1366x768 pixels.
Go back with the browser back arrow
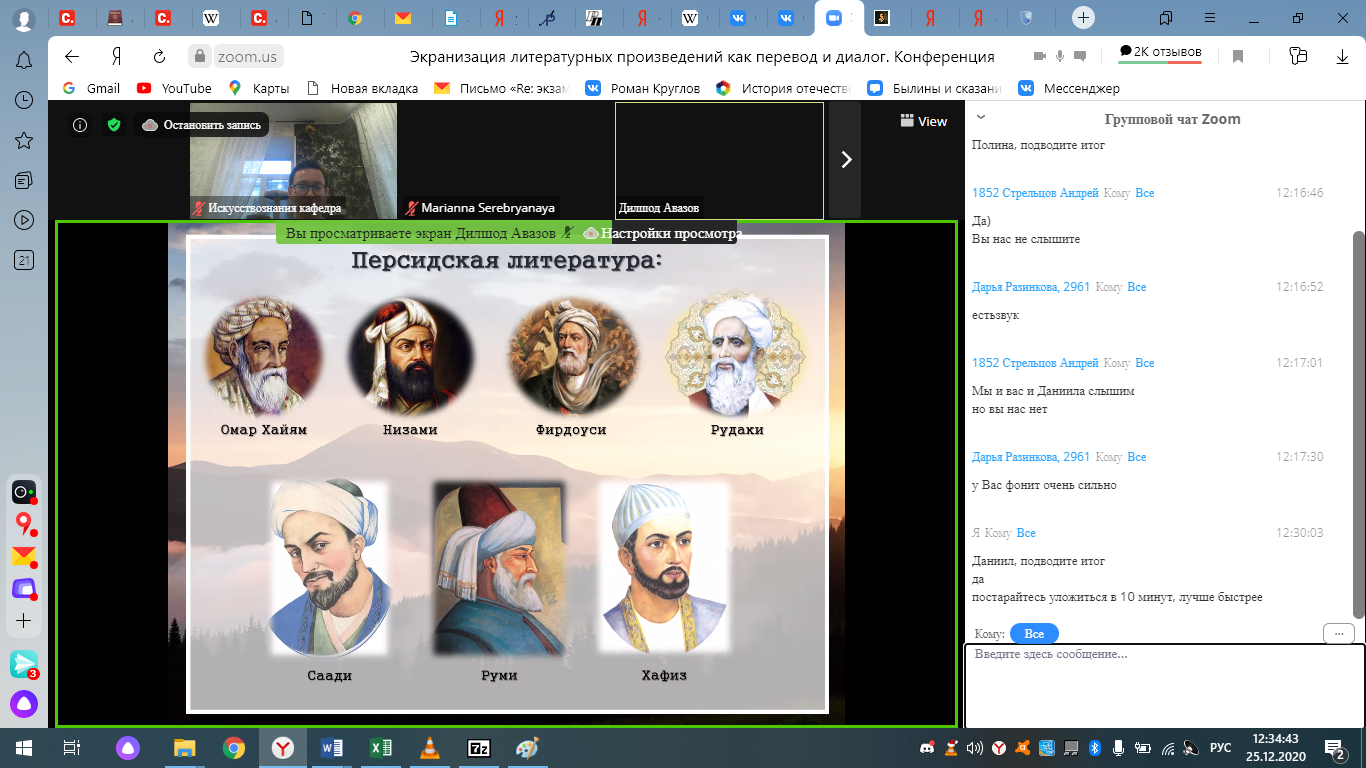pos(71,57)
